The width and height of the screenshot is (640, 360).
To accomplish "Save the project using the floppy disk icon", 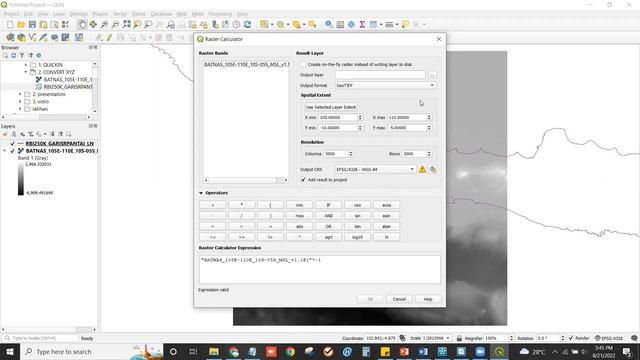I will (x=32, y=24).
